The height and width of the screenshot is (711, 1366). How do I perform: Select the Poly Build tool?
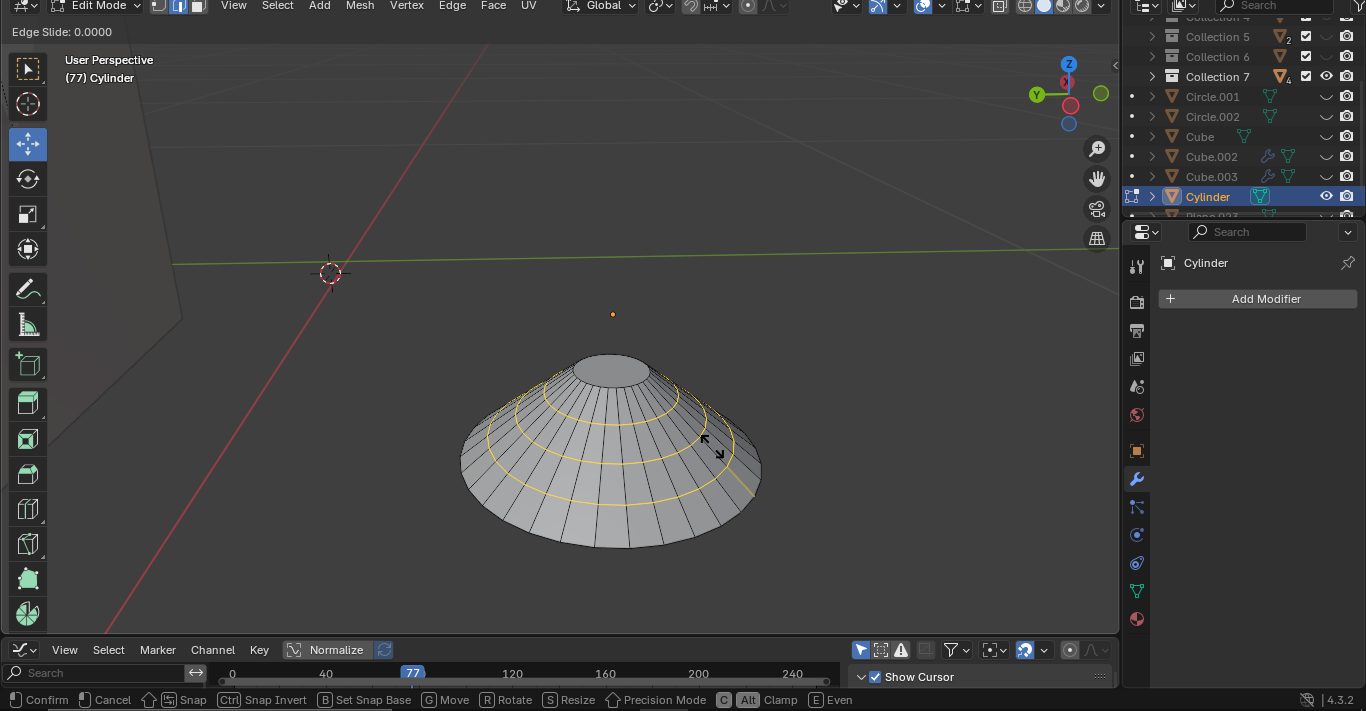click(x=28, y=579)
